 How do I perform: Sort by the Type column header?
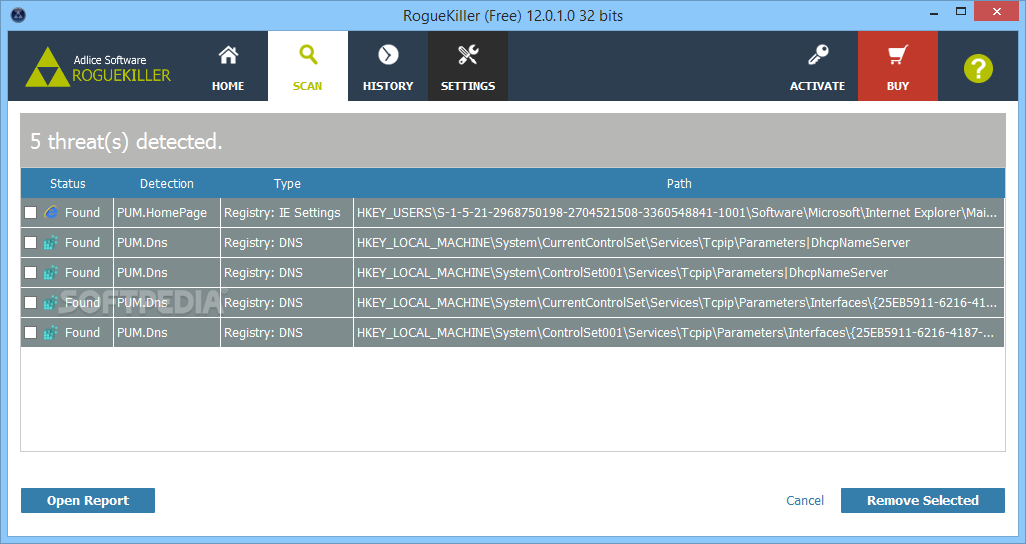287,183
